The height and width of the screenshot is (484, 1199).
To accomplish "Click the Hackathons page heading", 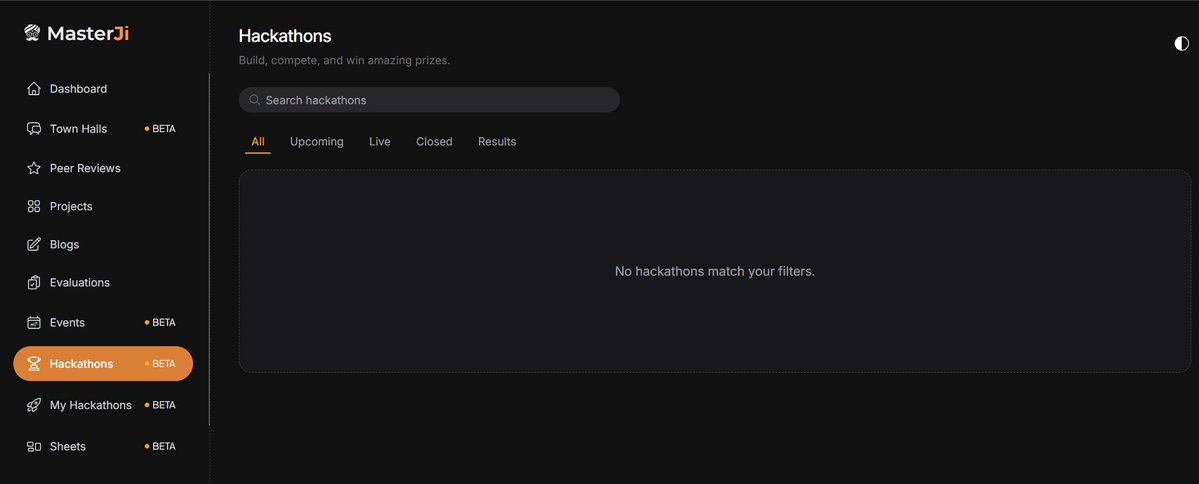I will click(284, 36).
